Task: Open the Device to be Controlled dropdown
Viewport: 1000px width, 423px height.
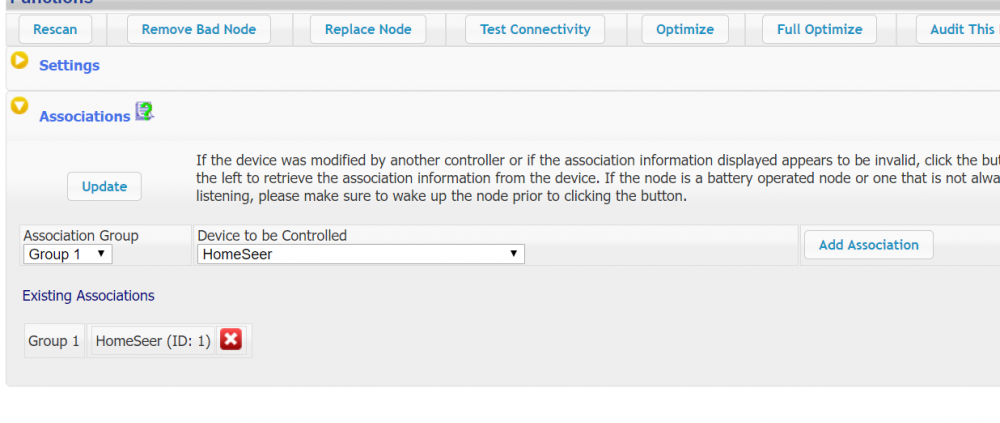Action: 360,254
